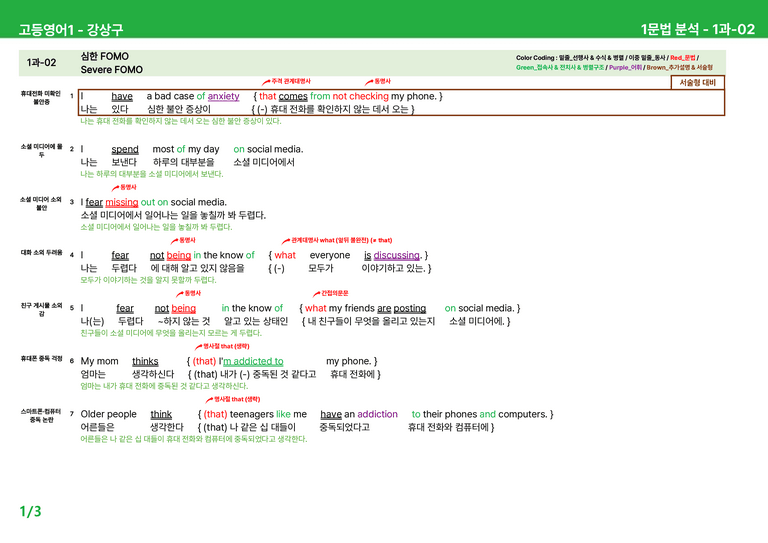Click the red arrow by 명사절 that (생략) in sentence 7
Screen dimensions: 768x543
tap(209, 400)
